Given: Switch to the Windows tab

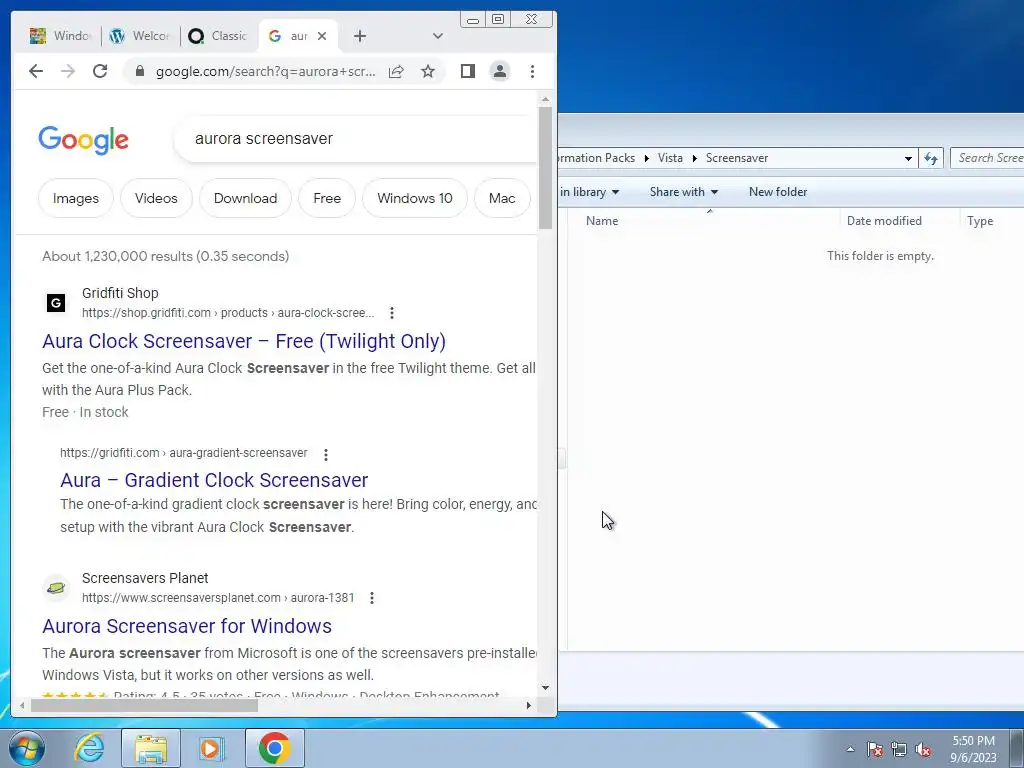Looking at the screenshot, I should click(x=61, y=36).
